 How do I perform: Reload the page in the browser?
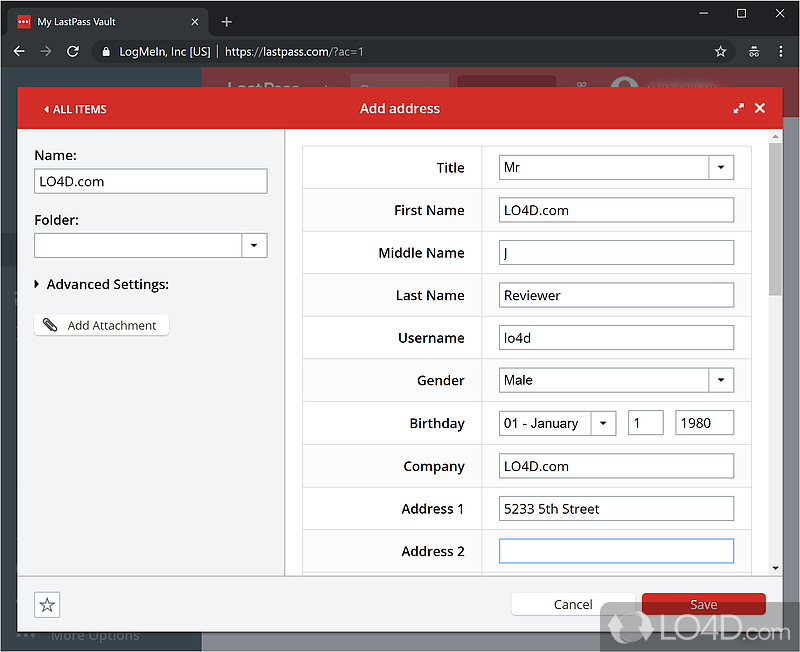click(73, 51)
